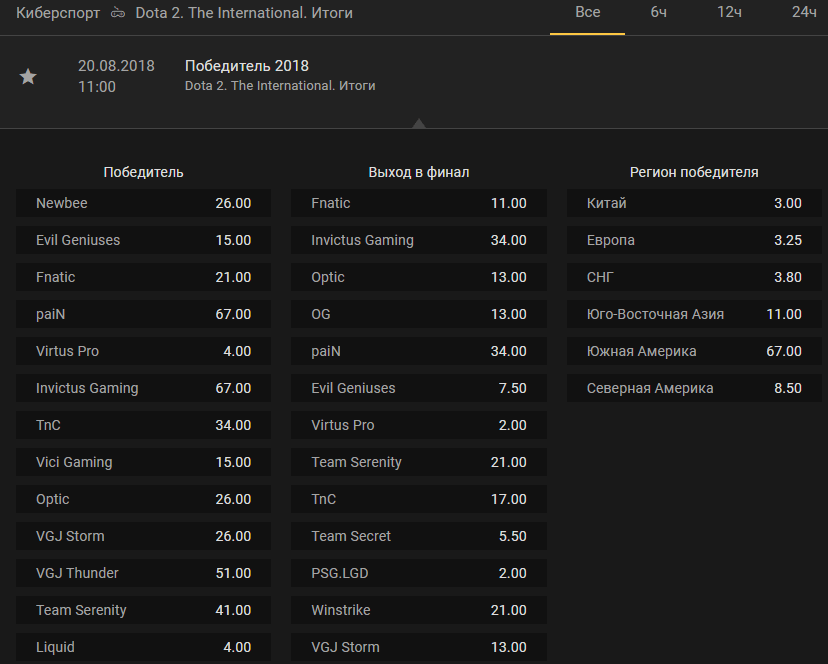Click the esports gamepad icon in breadcrumb
The width and height of the screenshot is (828, 664).
pyautogui.click(x=118, y=13)
